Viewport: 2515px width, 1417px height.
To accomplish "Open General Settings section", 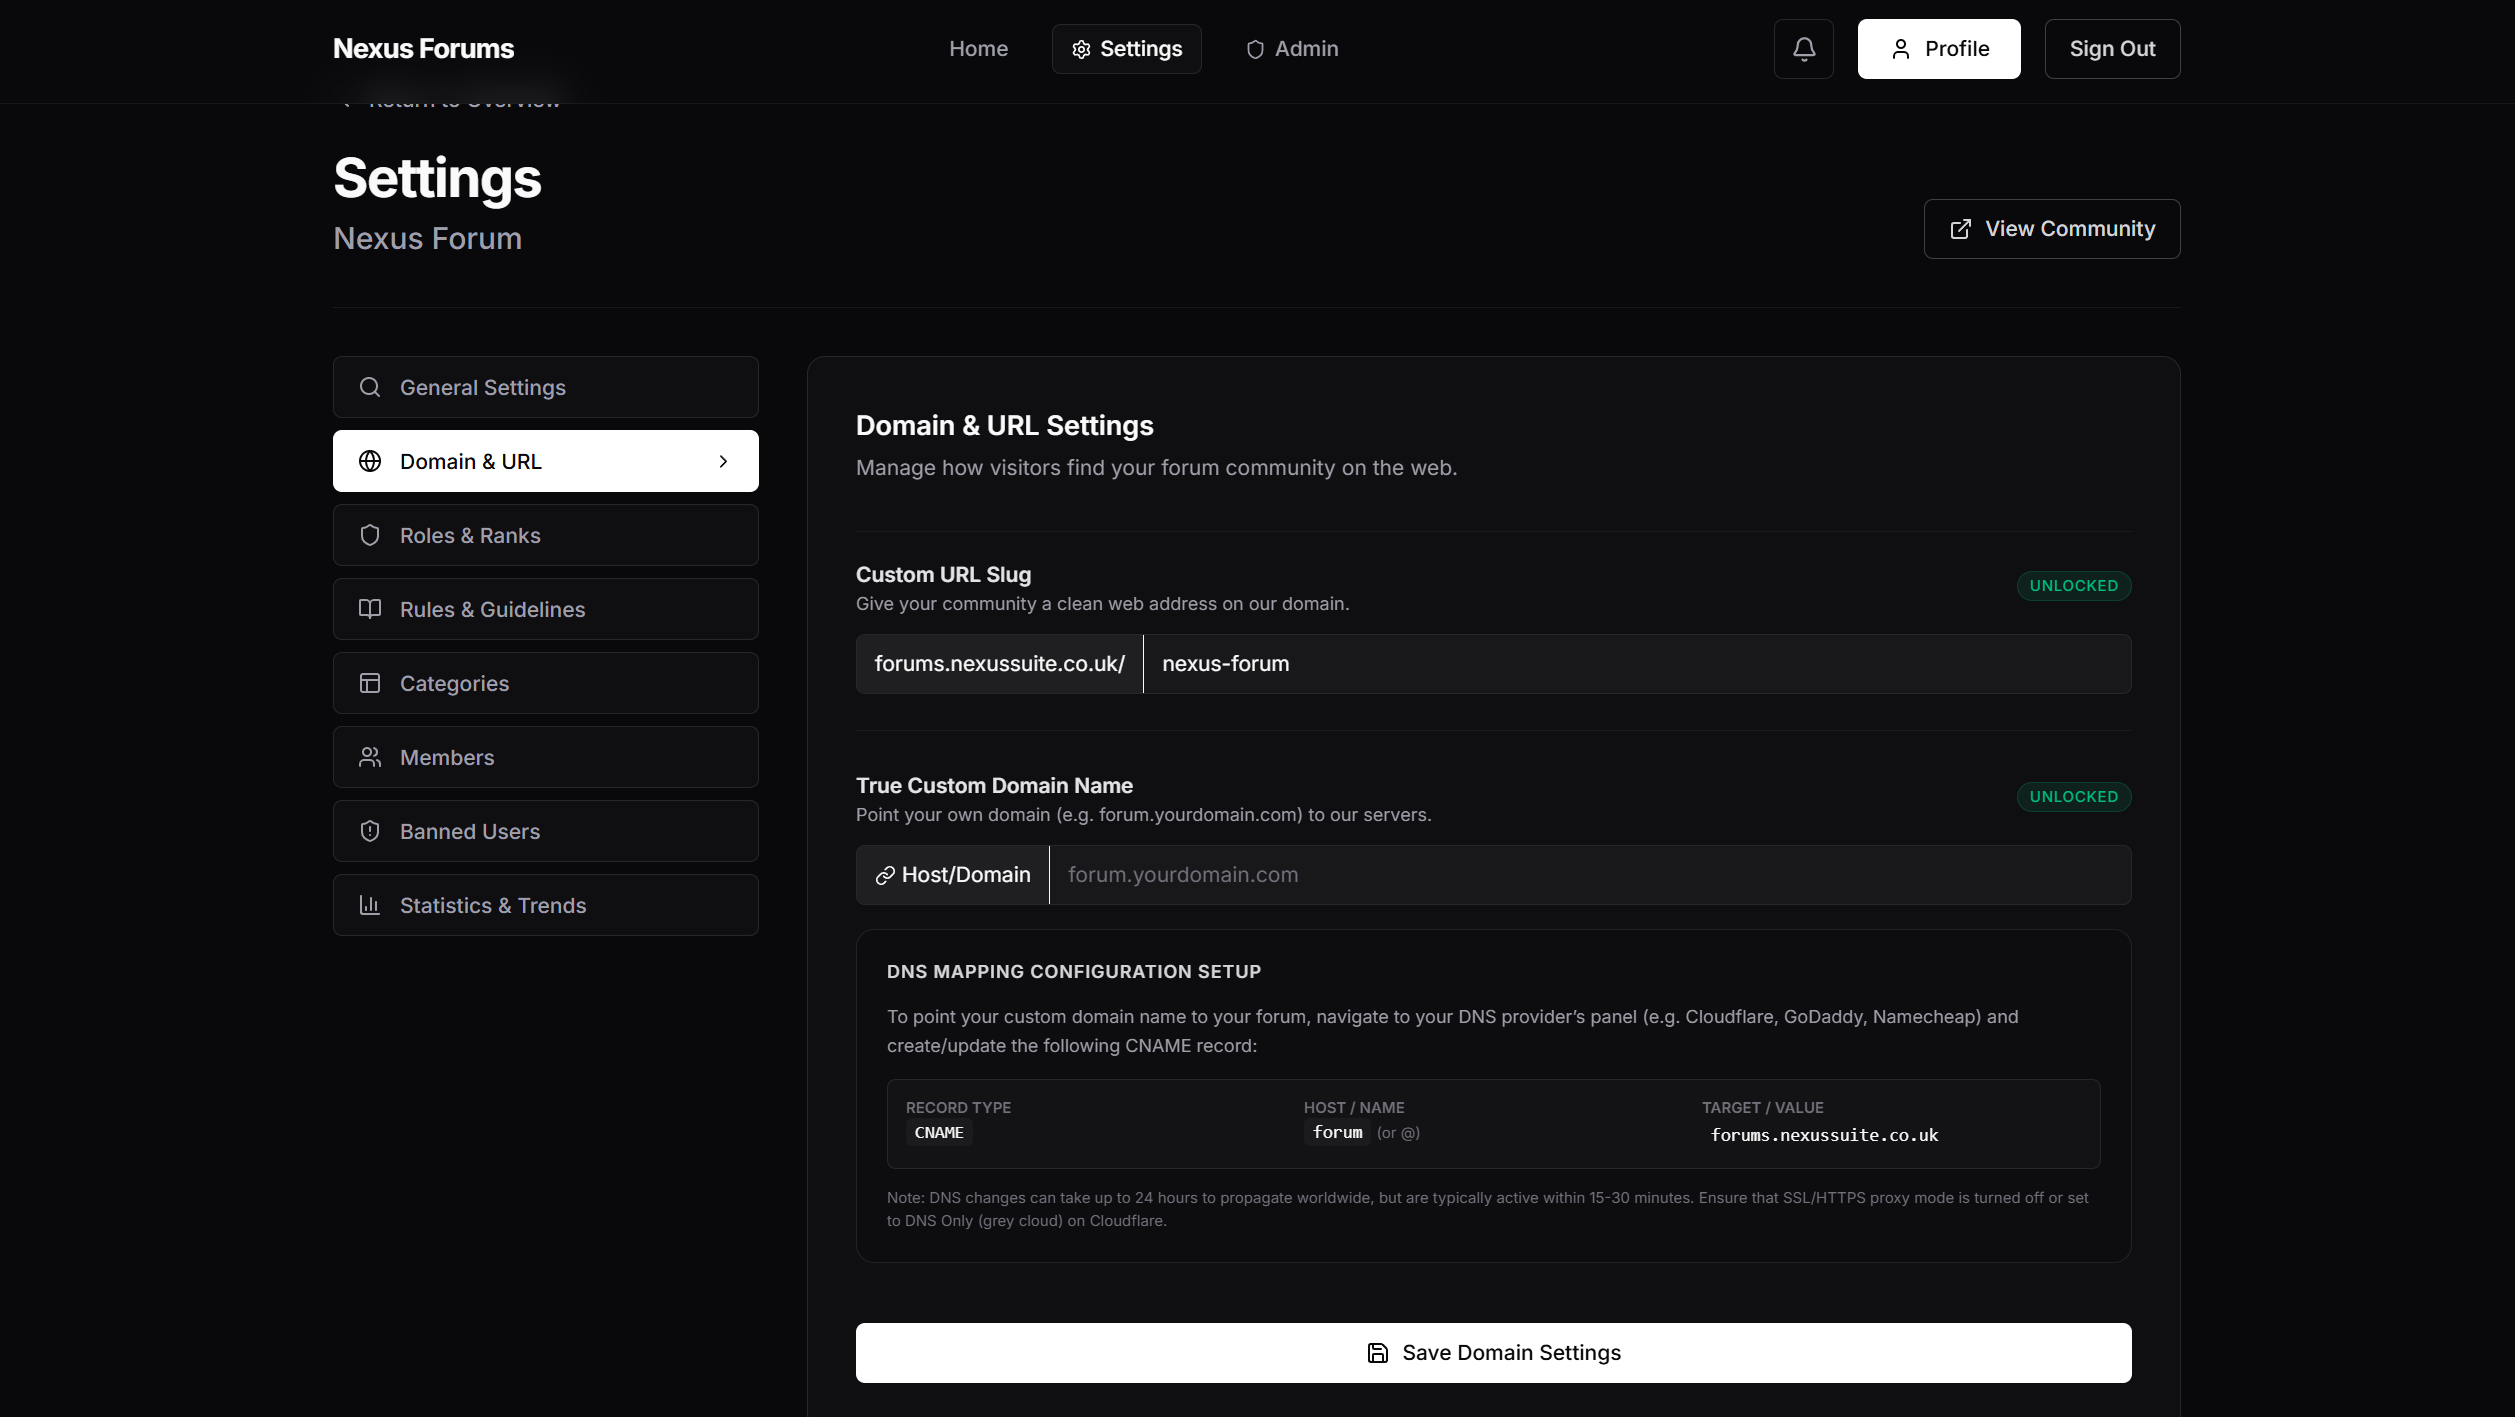I will (545, 387).
